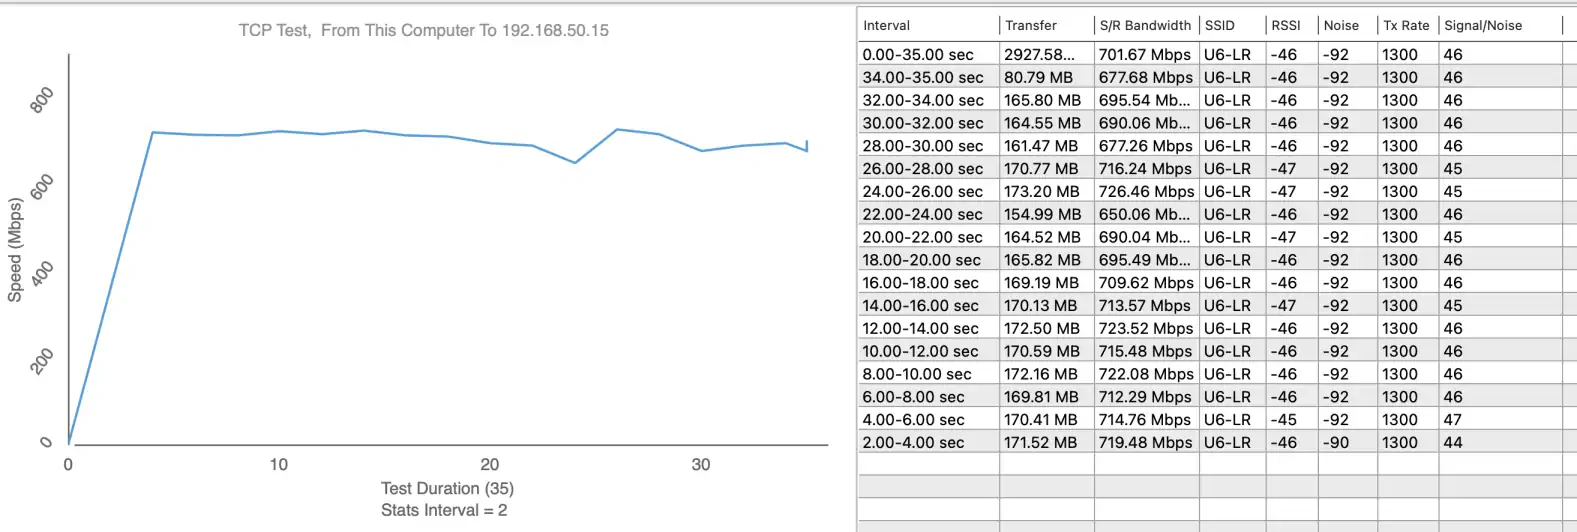This screenshot has width=1577, height=532.
Task: Sort table by Interval column header
Action: pyautogui.click(x=887, y=26)
